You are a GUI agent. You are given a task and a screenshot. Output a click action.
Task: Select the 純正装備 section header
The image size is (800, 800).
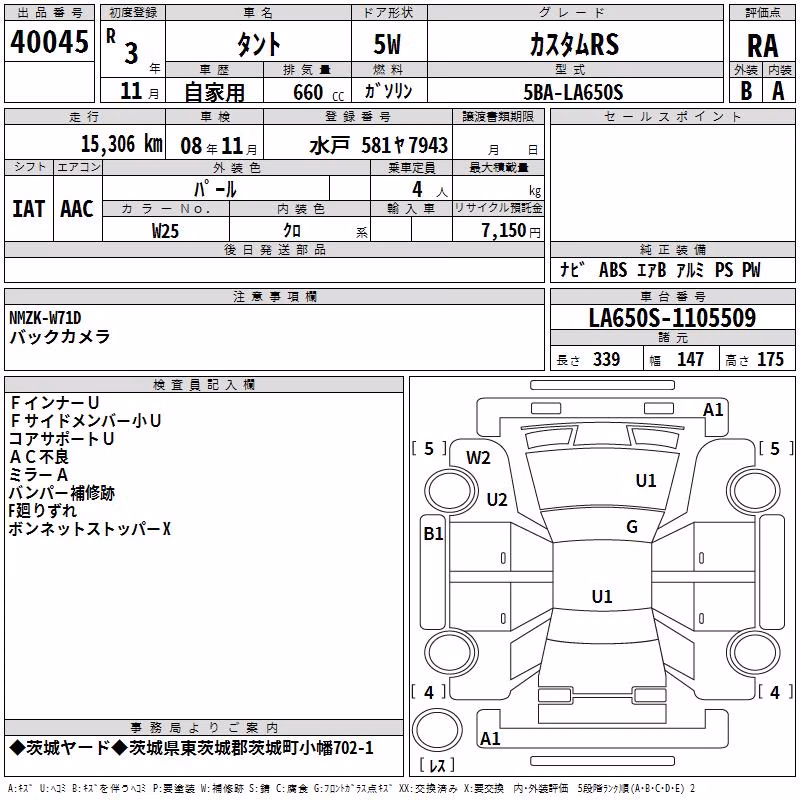coord(673,249)
